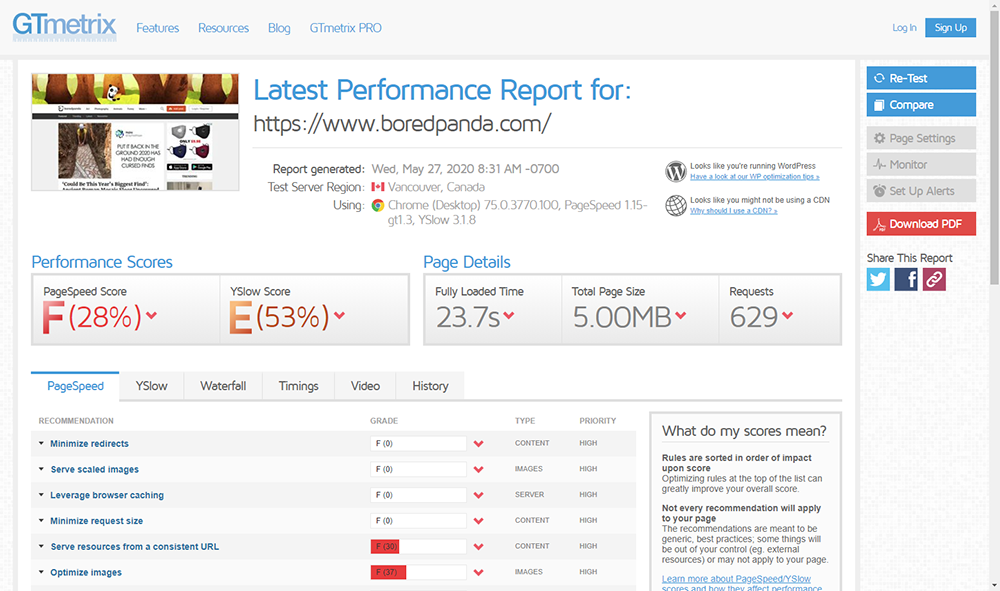1000x591 pixels.
Task: Click grade bar for Minimize redirects
Action: point(418,444)
